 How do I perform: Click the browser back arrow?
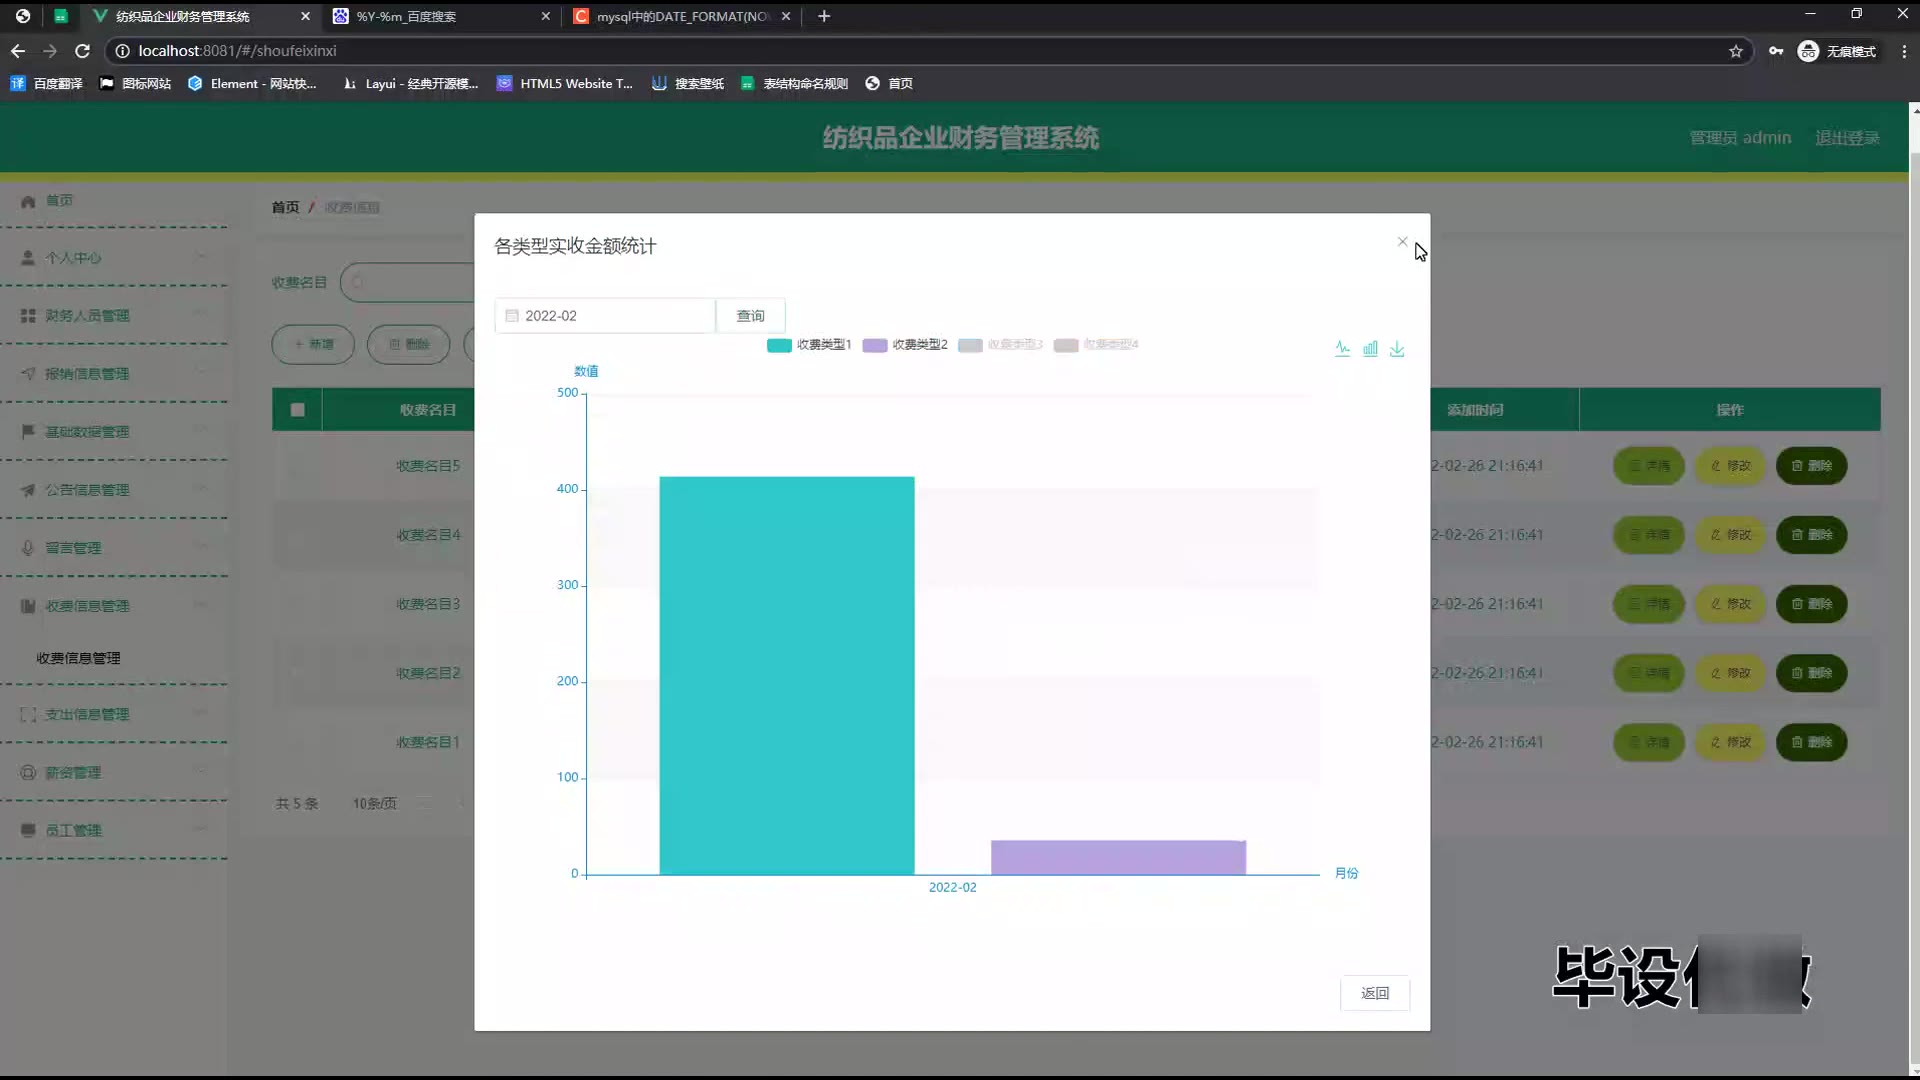[18, 50]
